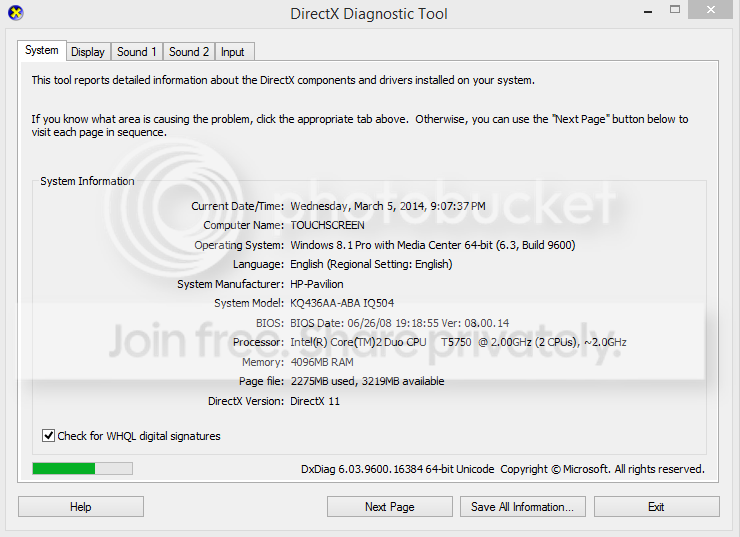Click the Processor information line

click(x=458, y=342)
